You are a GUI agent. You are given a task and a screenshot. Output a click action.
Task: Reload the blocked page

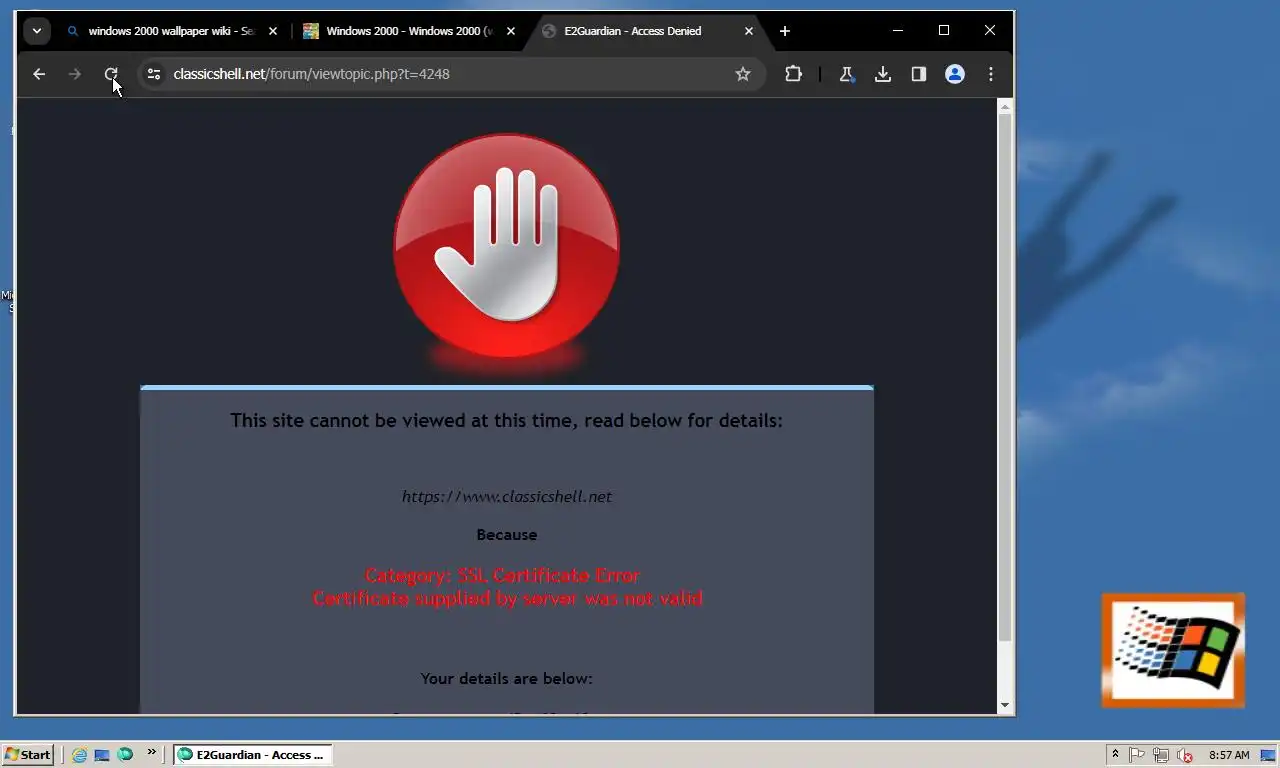[x=111, y=74]
